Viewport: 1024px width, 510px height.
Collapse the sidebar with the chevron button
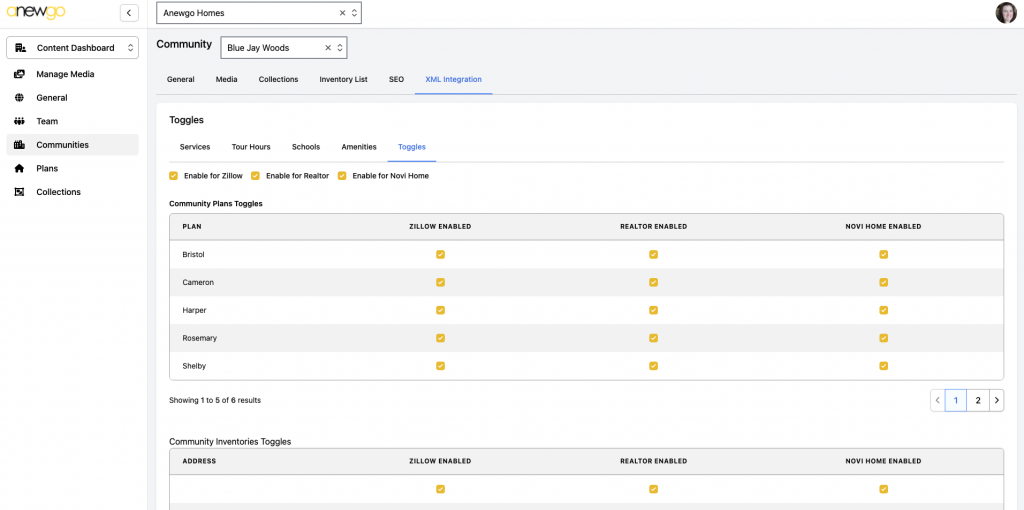pos(129,12)
